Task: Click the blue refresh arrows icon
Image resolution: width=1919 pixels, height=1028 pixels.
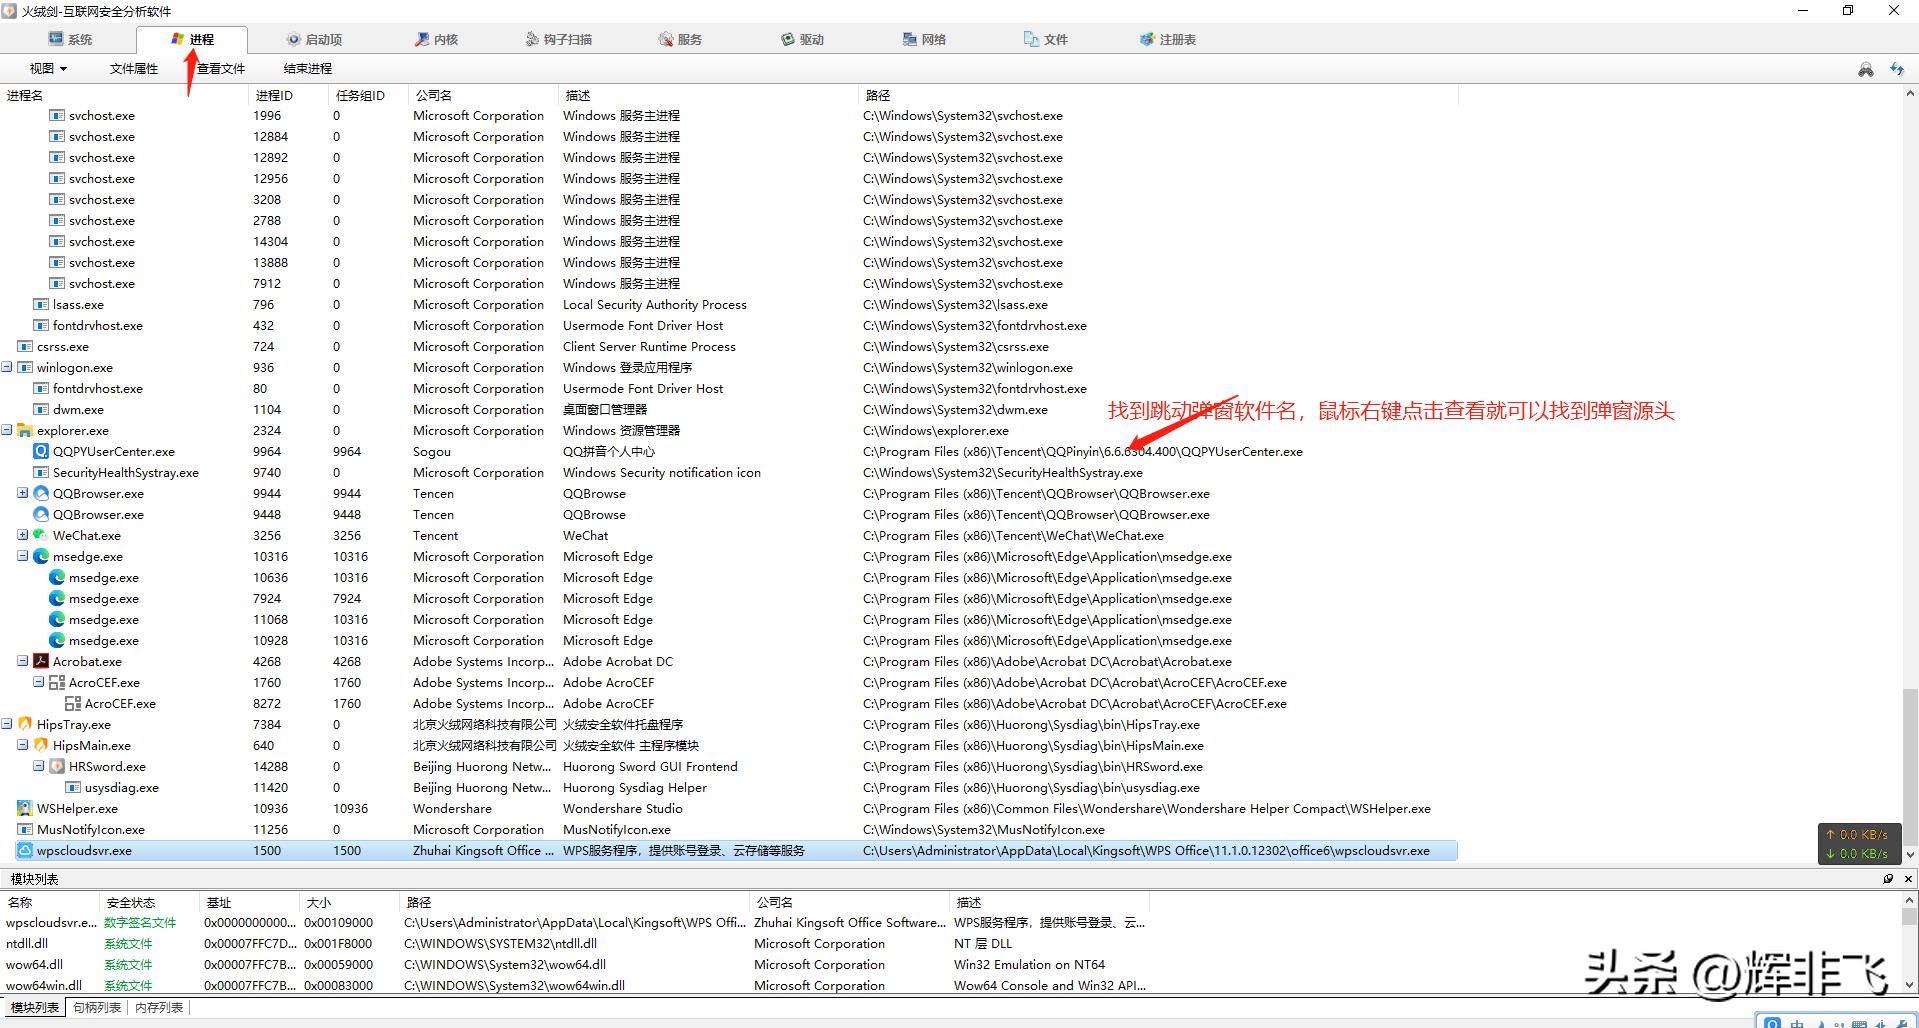Action: coord(1897,69)
